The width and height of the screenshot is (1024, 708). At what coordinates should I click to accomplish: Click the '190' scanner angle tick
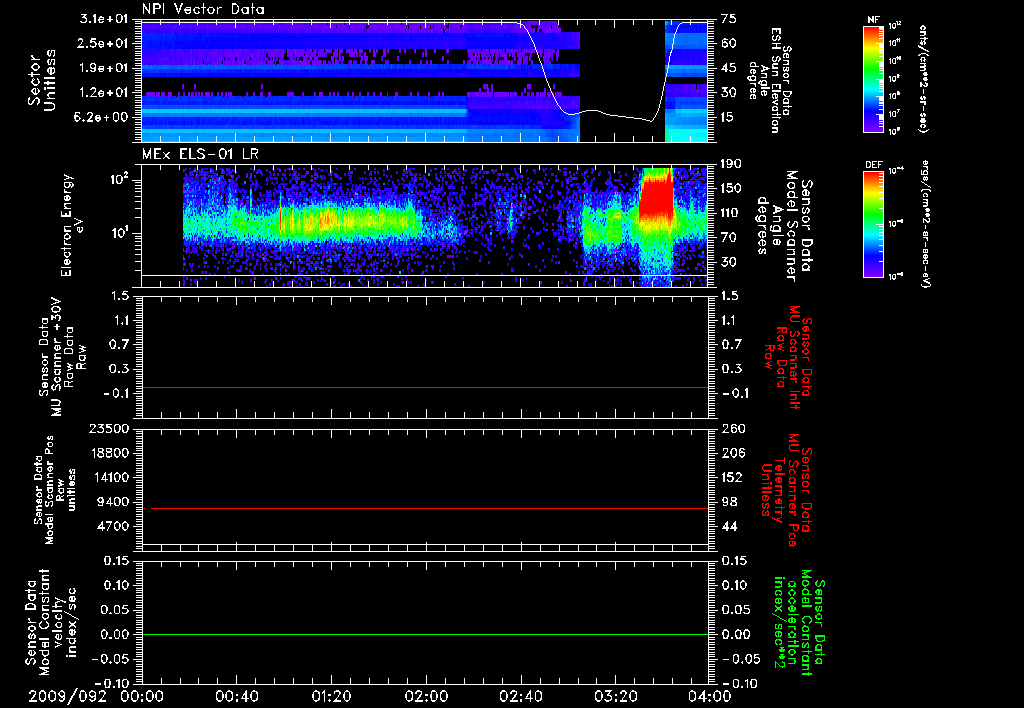732,164
